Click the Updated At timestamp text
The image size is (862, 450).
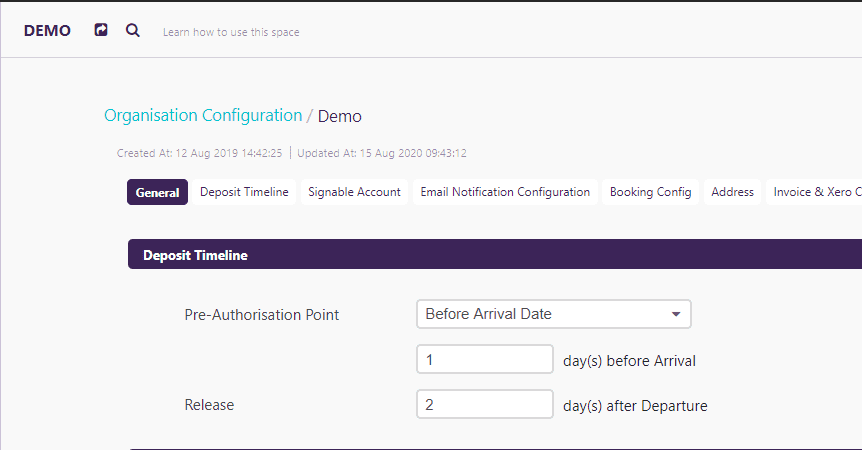382,153
